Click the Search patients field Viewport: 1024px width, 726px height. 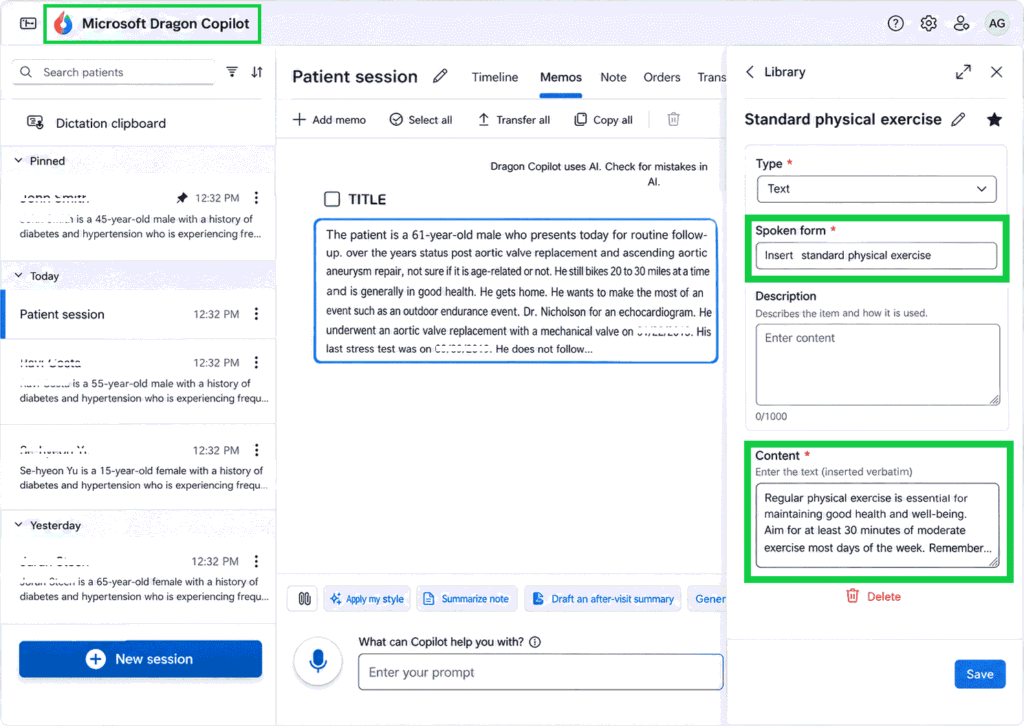pos(114,72)
